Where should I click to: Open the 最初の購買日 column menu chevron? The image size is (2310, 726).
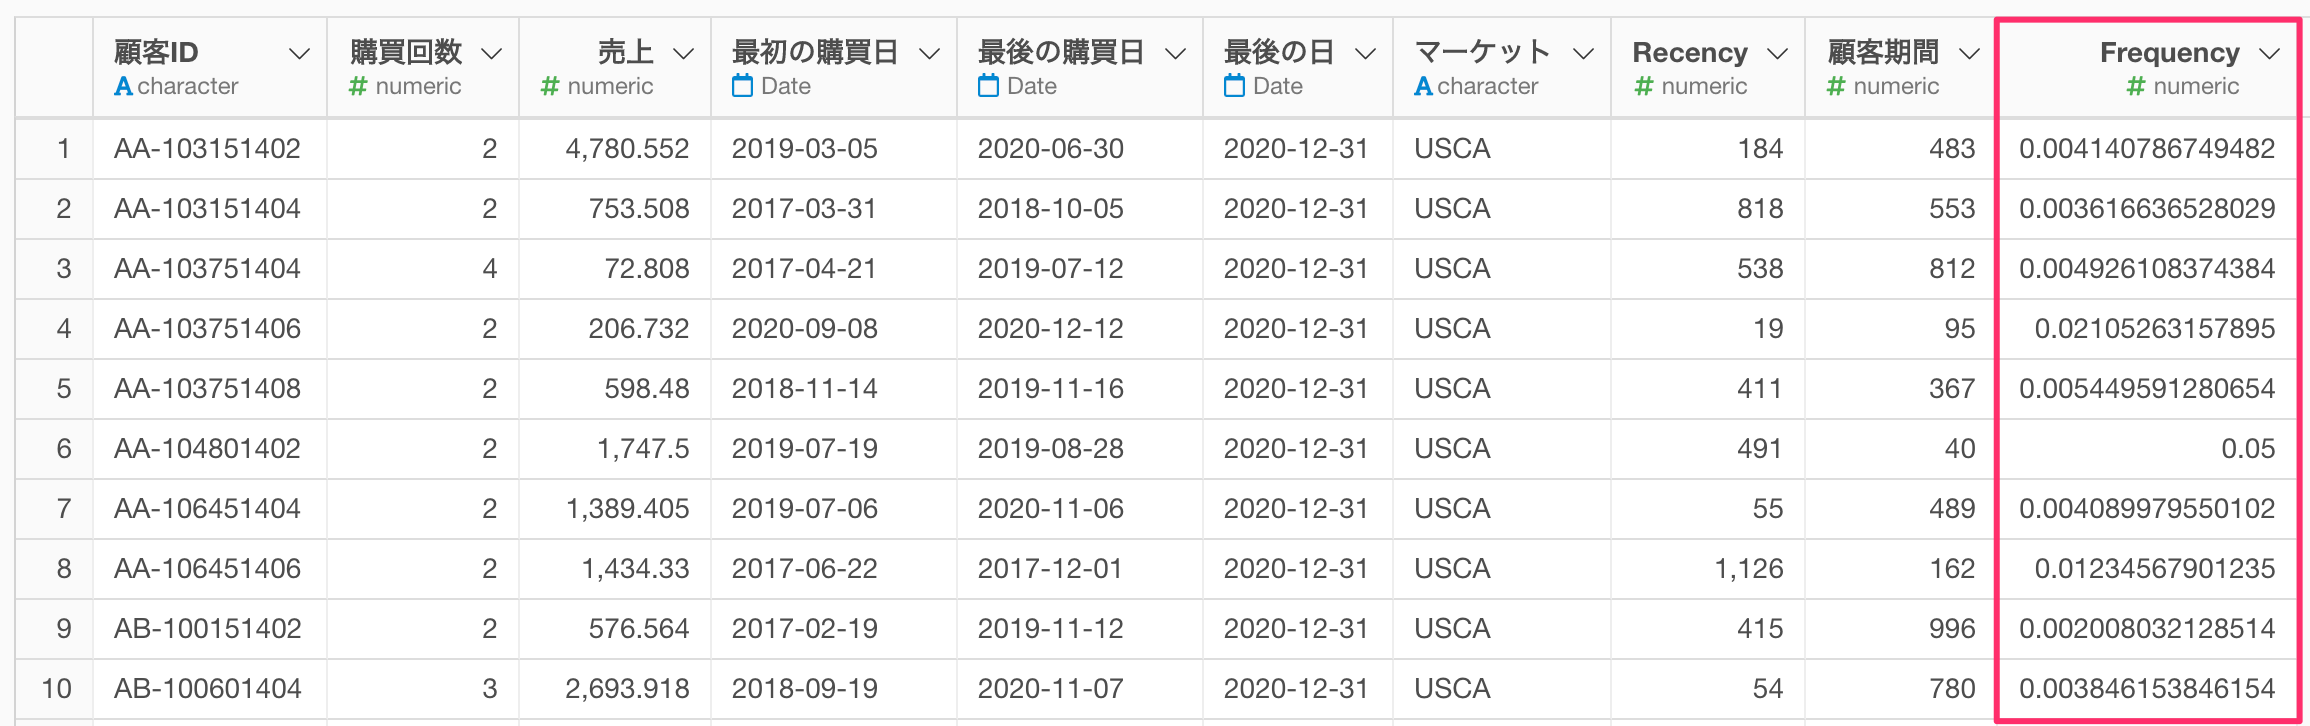(930, 54)
